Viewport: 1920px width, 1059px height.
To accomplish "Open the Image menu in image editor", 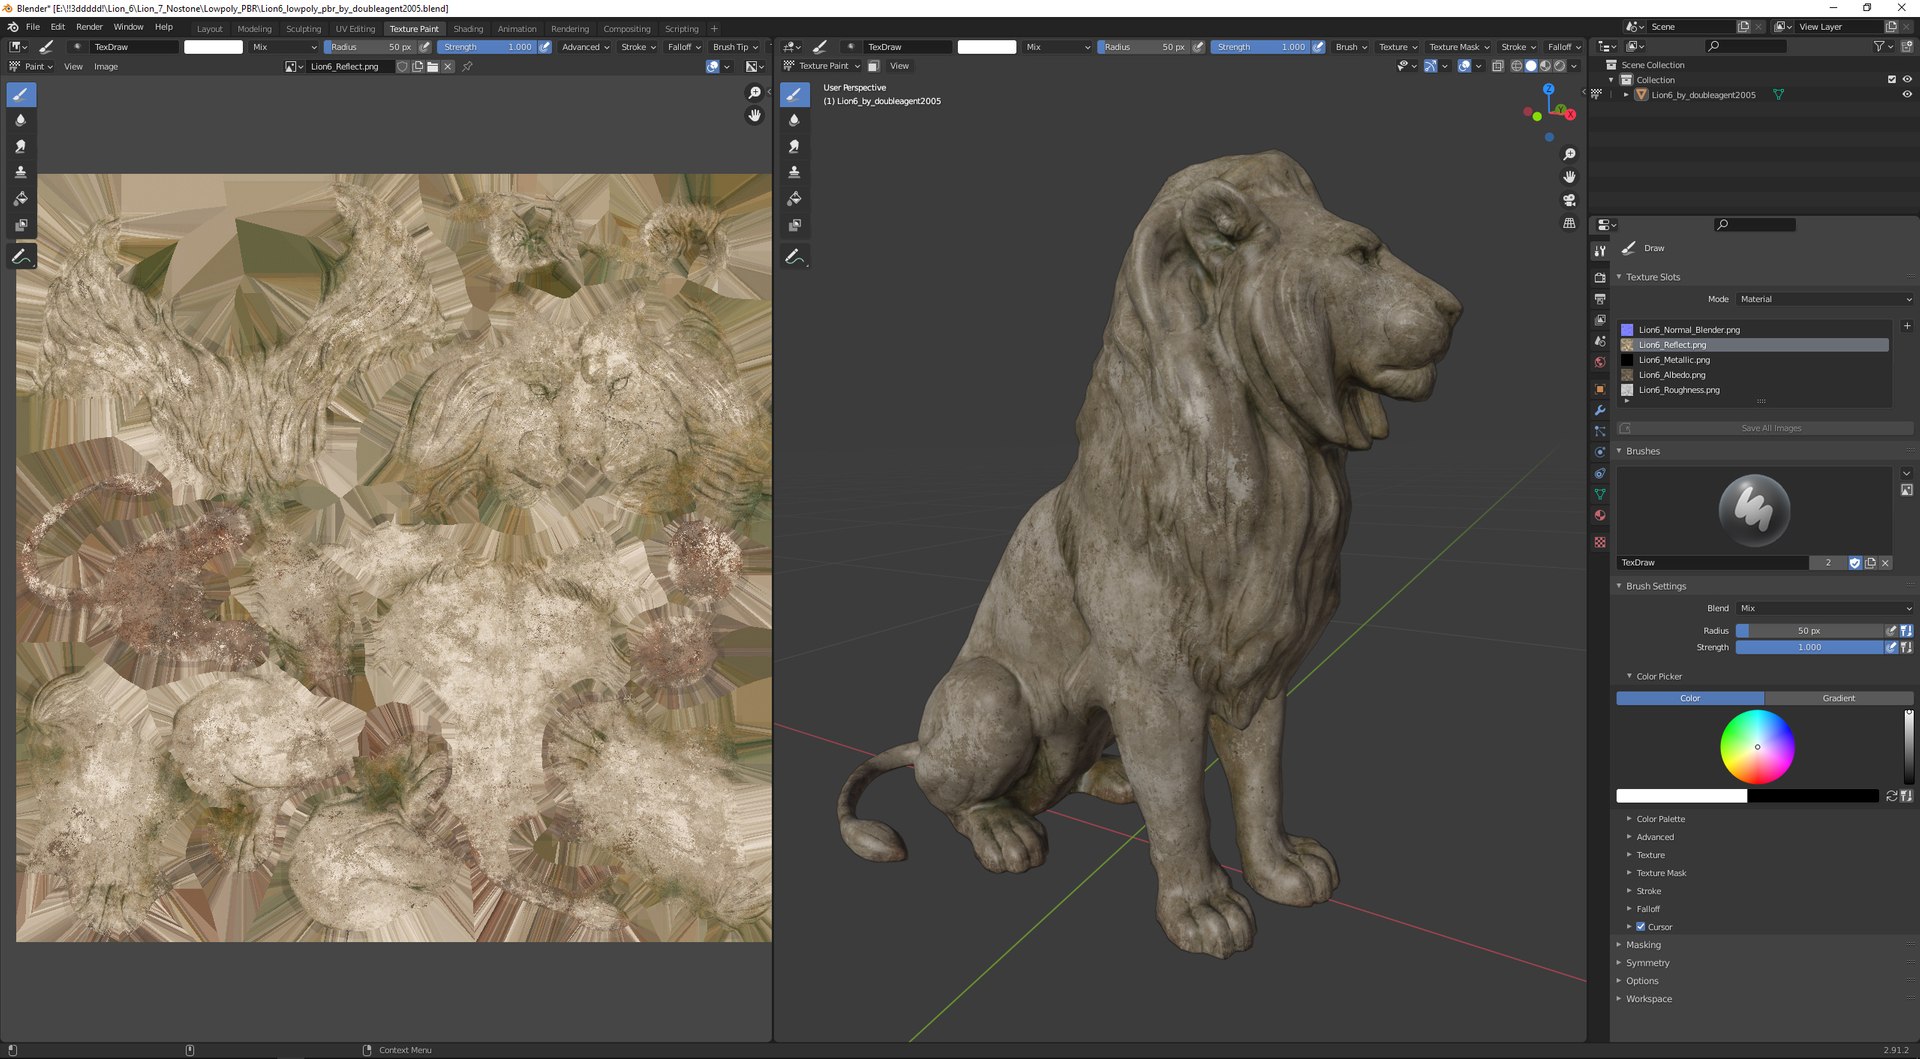I will tap(106, 67).
